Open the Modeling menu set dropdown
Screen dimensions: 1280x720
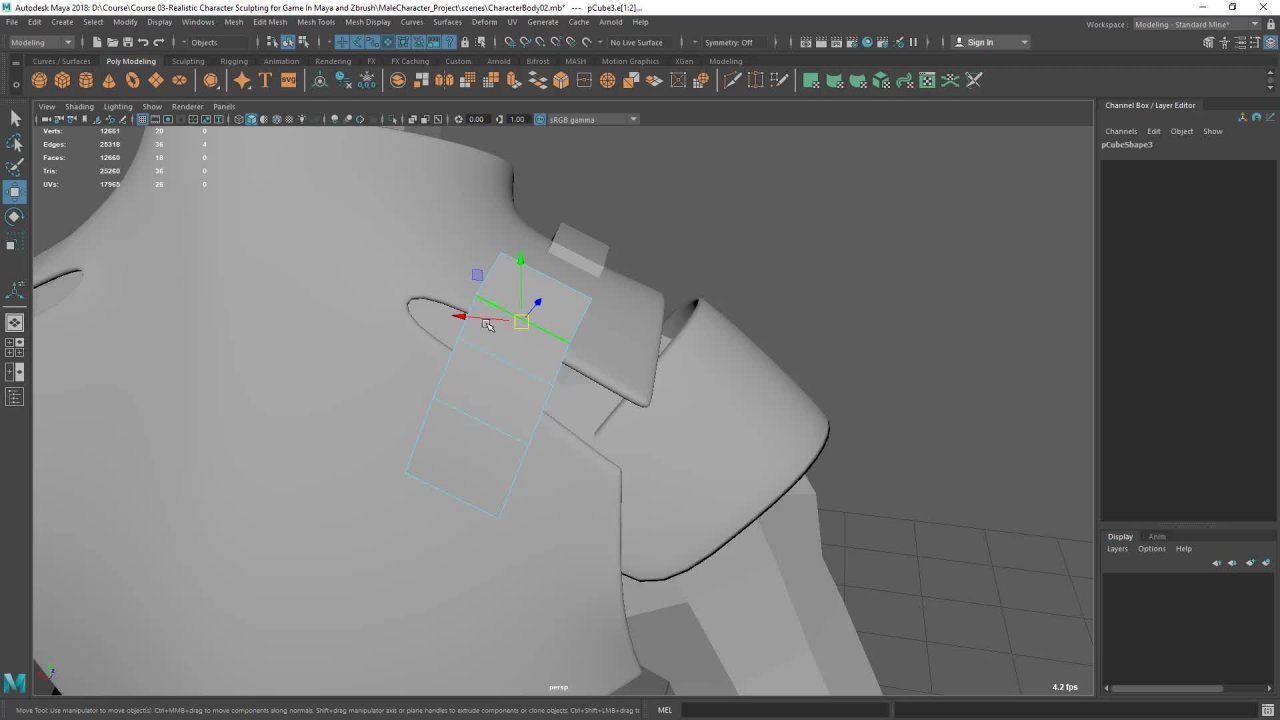click(40, 42)
